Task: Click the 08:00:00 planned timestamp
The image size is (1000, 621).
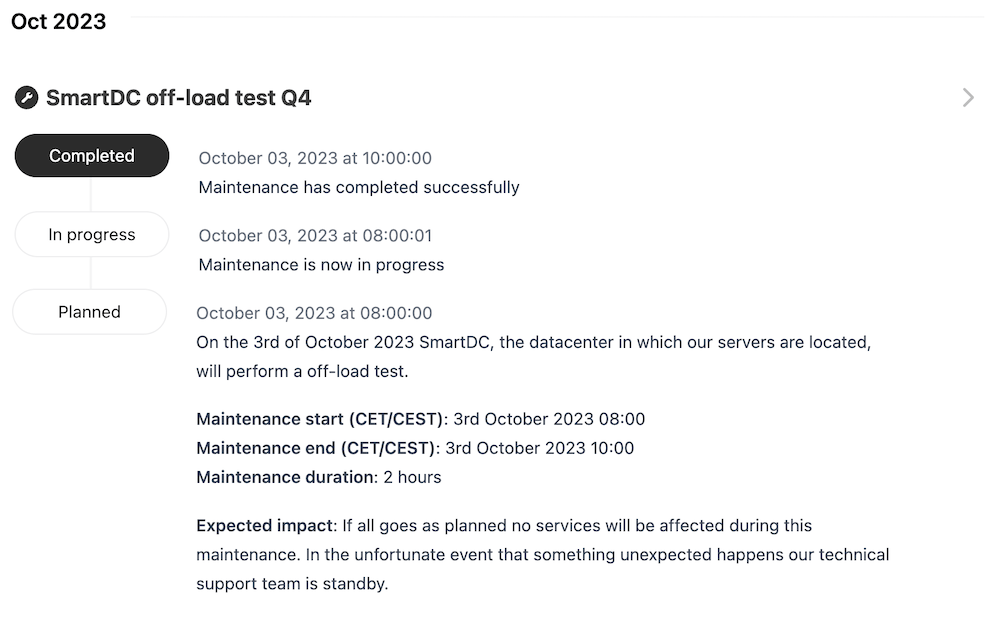Action: click(314, 314)
